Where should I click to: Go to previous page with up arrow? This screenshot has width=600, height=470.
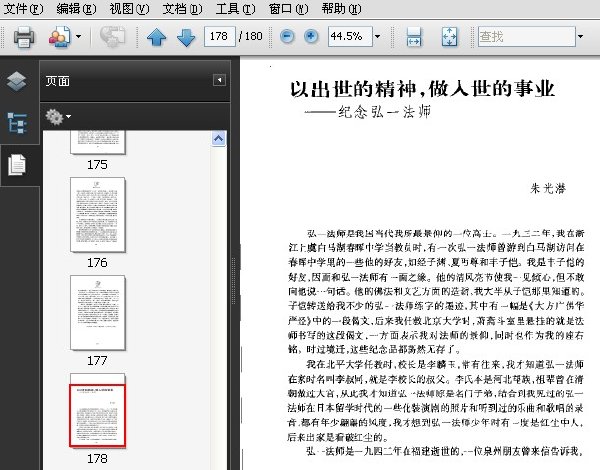[157, 38]
